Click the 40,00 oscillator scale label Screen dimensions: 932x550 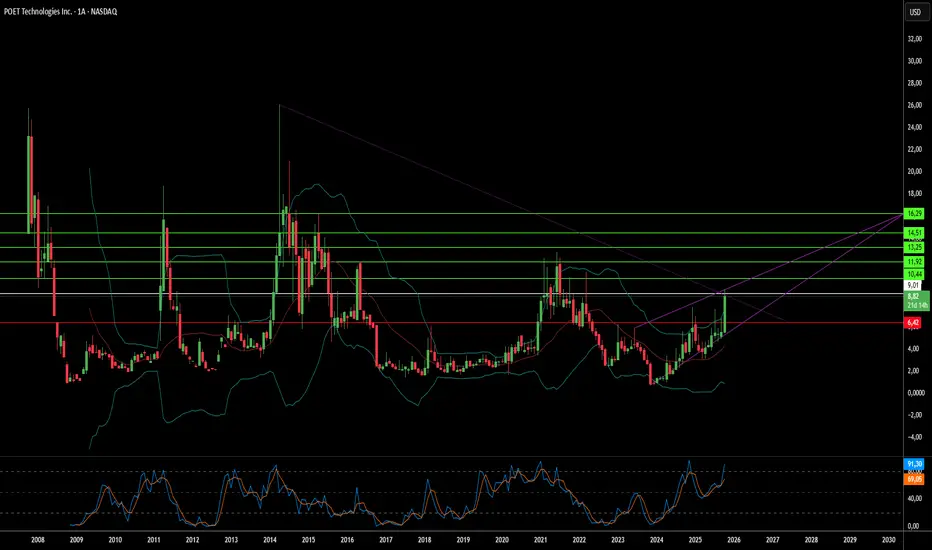click(x=915, y=498)
